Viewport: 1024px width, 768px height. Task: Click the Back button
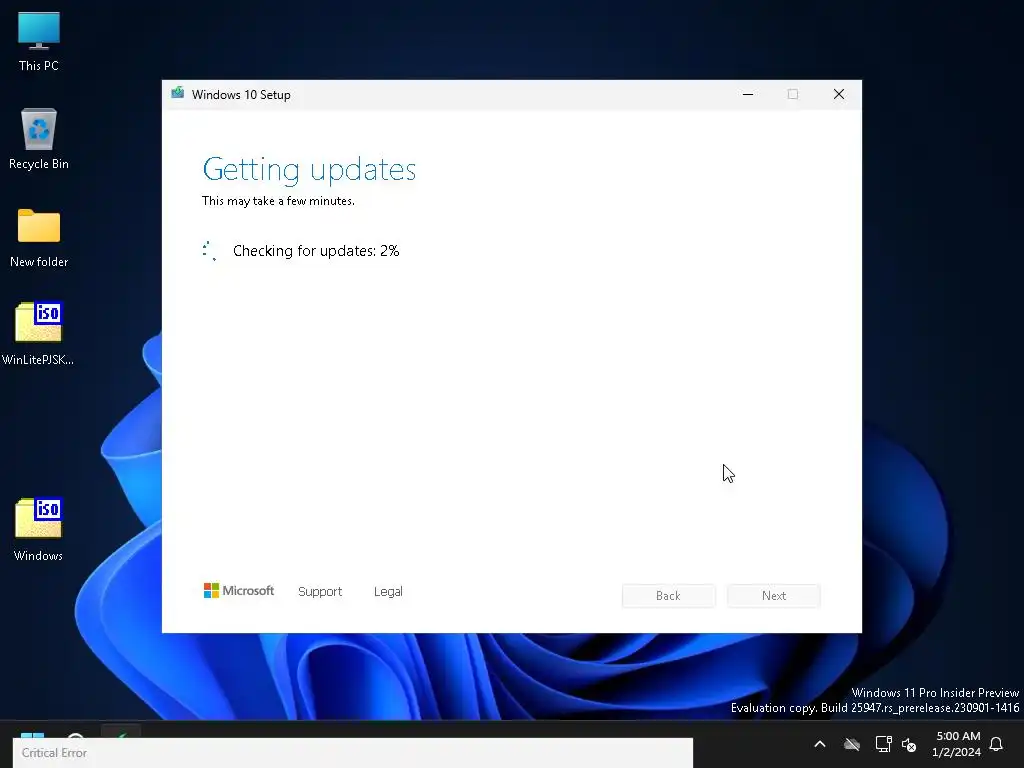[668, 596]
